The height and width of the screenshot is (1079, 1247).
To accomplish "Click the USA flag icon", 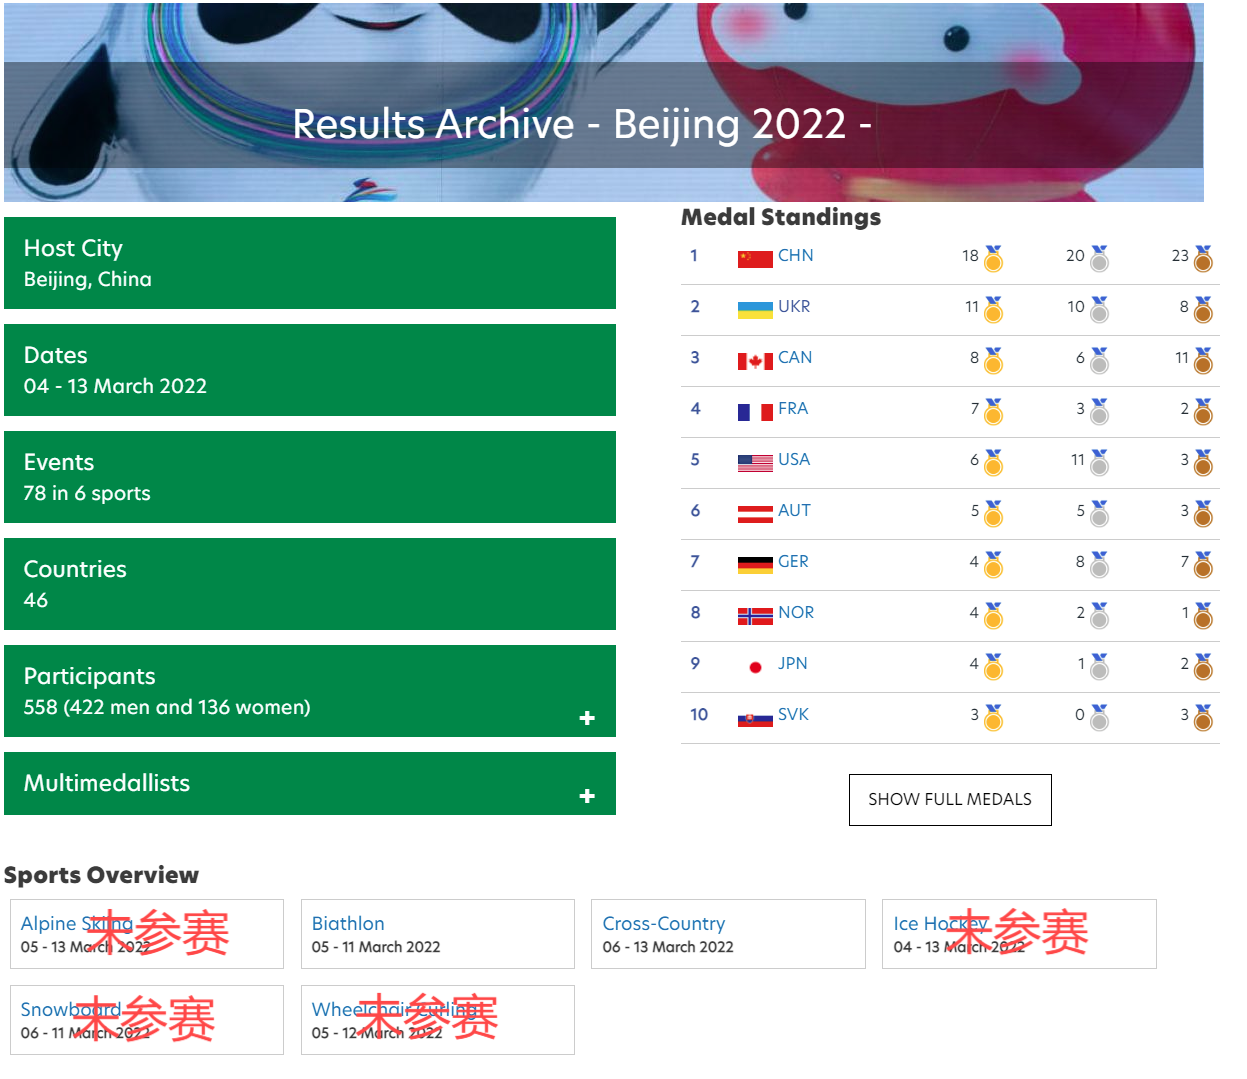I will [x=755, y=463].
